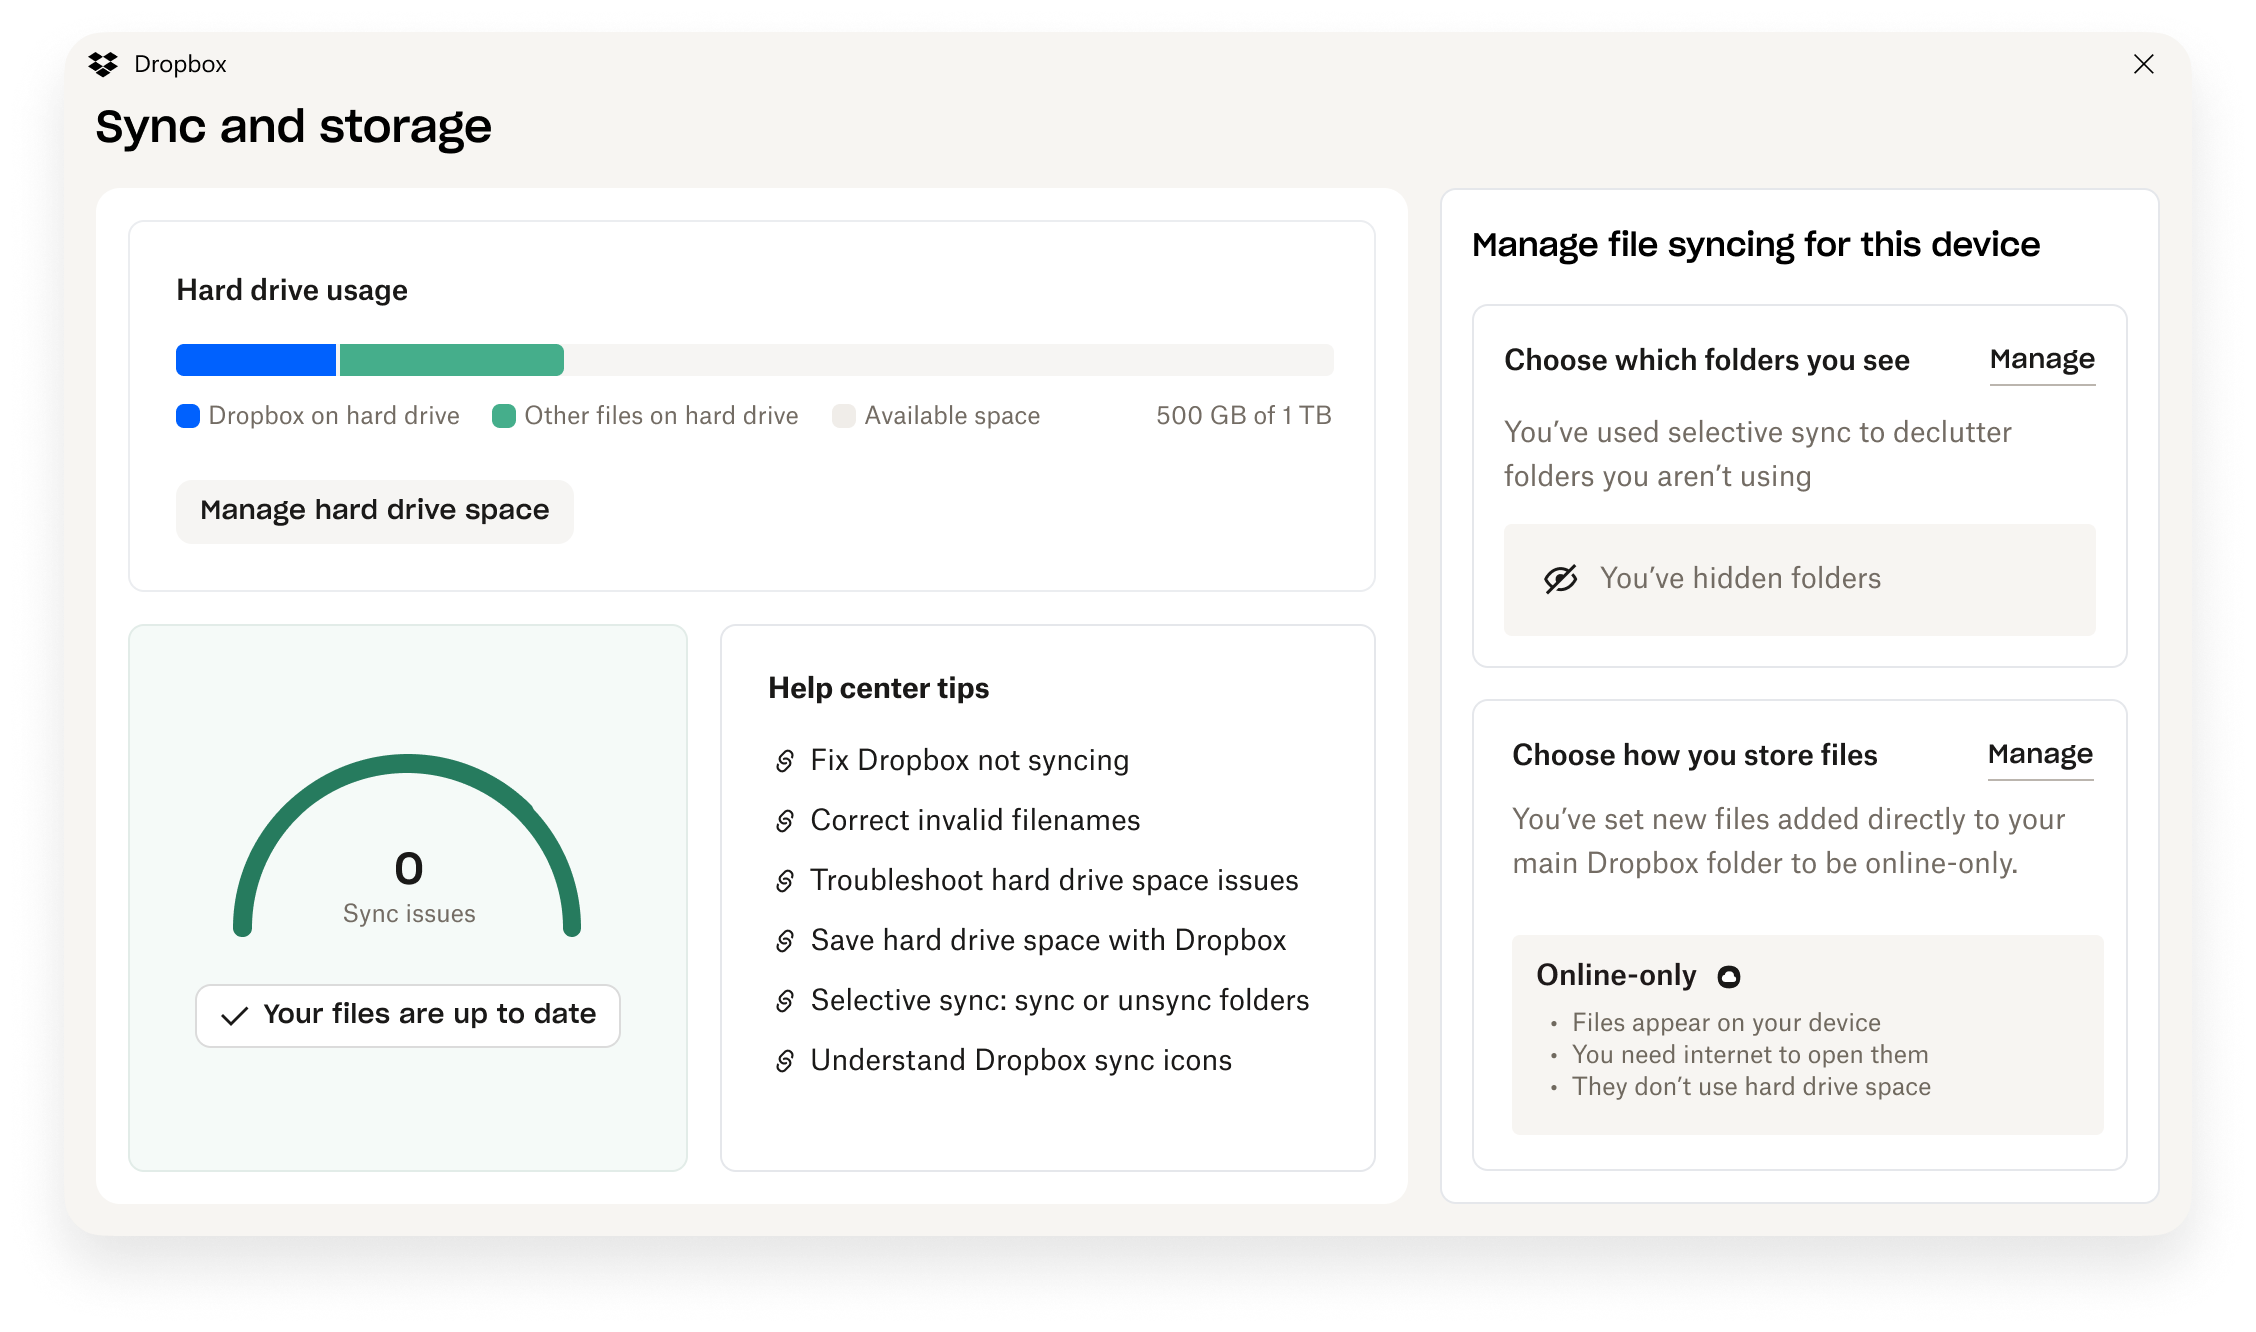
Task: Expand the You've hidden folders panel
Action: [1799, 580]
